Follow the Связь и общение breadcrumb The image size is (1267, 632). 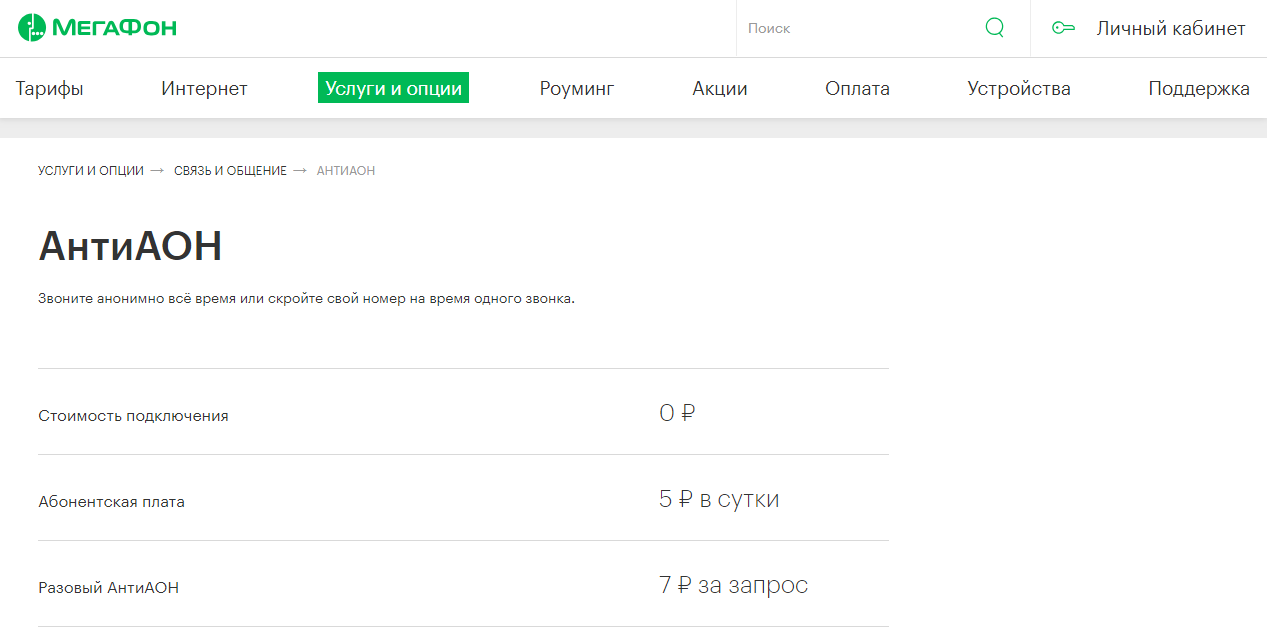(x=230, y=171)
